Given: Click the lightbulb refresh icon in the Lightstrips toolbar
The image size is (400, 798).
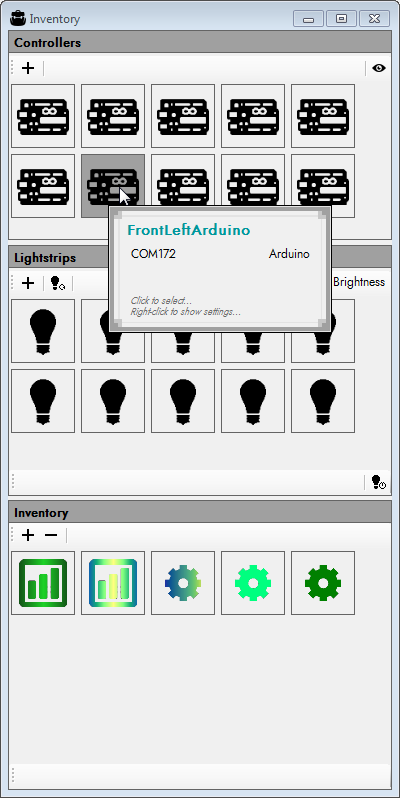Looking at the screenshot, I should click(58, 283).
